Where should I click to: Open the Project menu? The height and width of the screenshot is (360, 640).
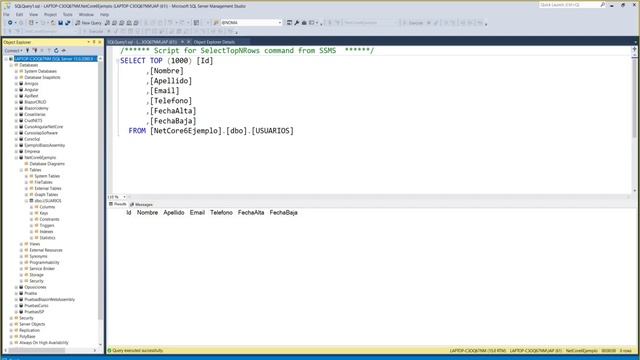51,14
